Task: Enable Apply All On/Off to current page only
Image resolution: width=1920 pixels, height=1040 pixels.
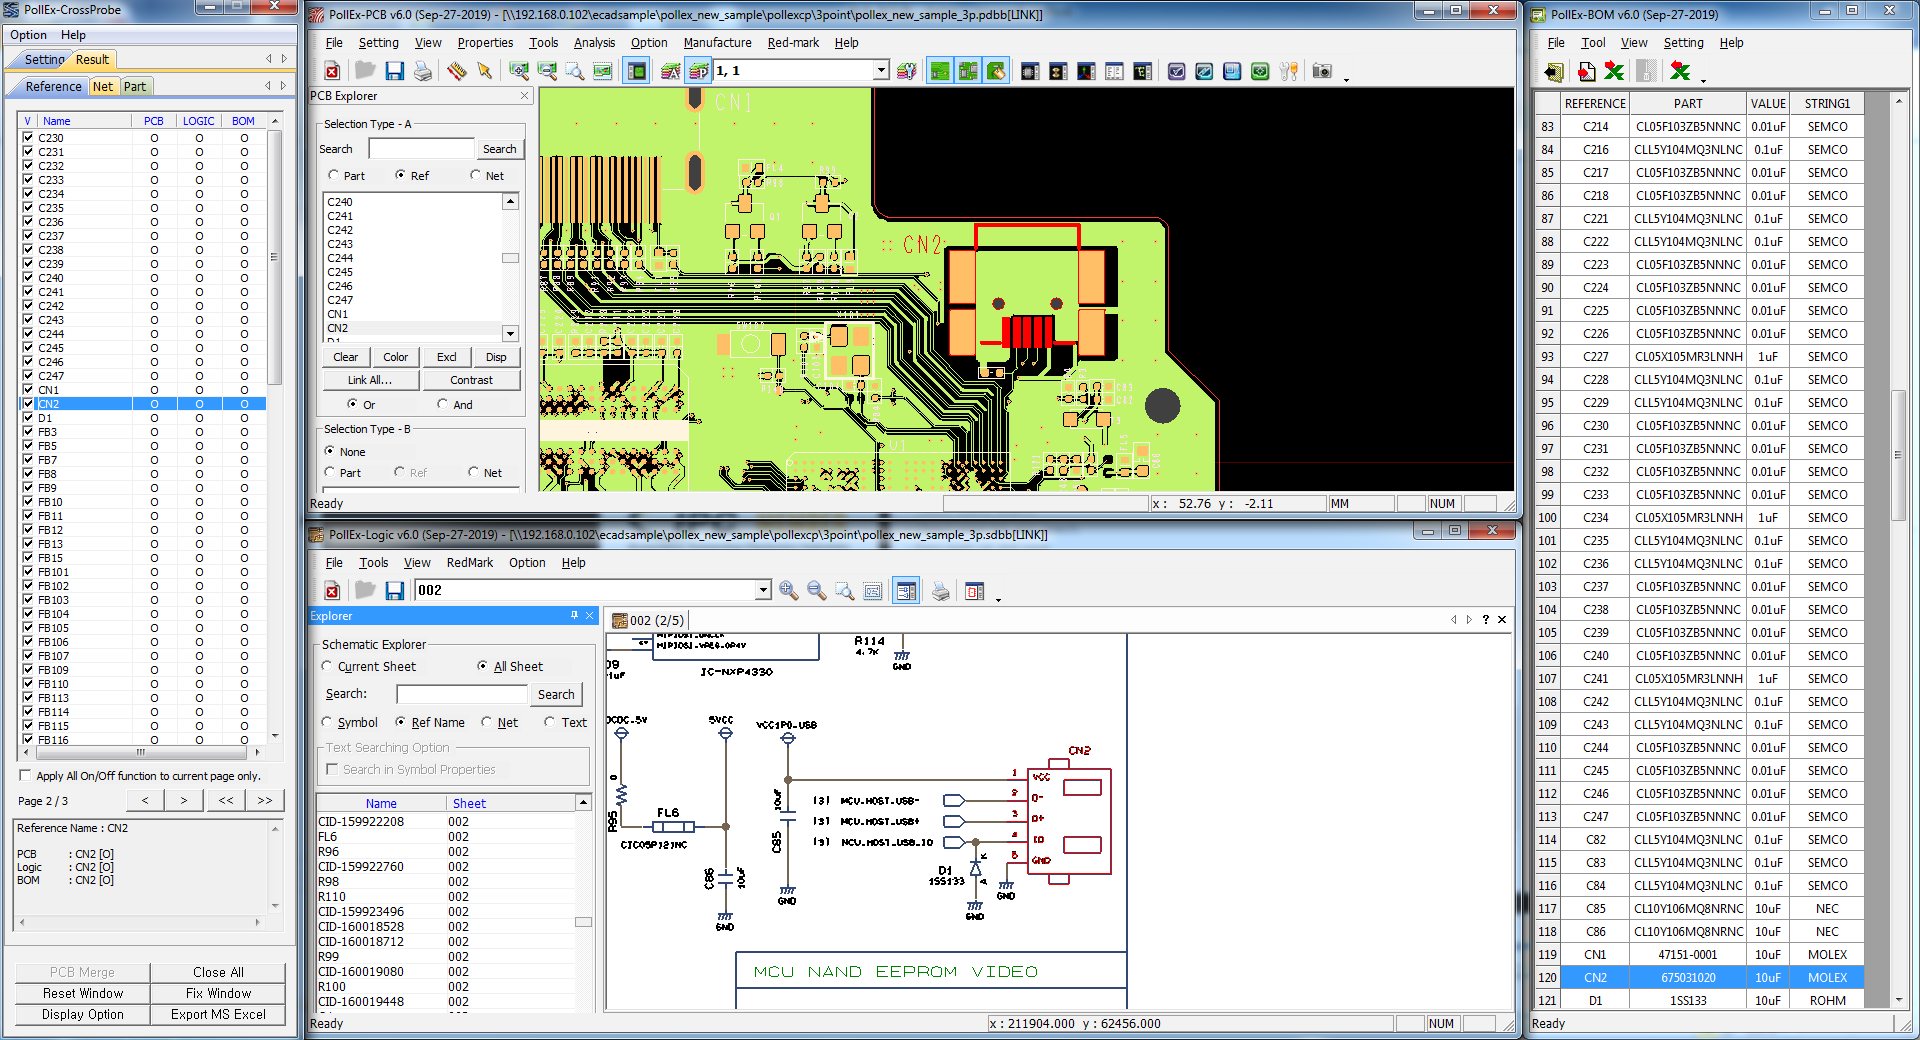Action: tap(24, 775)
